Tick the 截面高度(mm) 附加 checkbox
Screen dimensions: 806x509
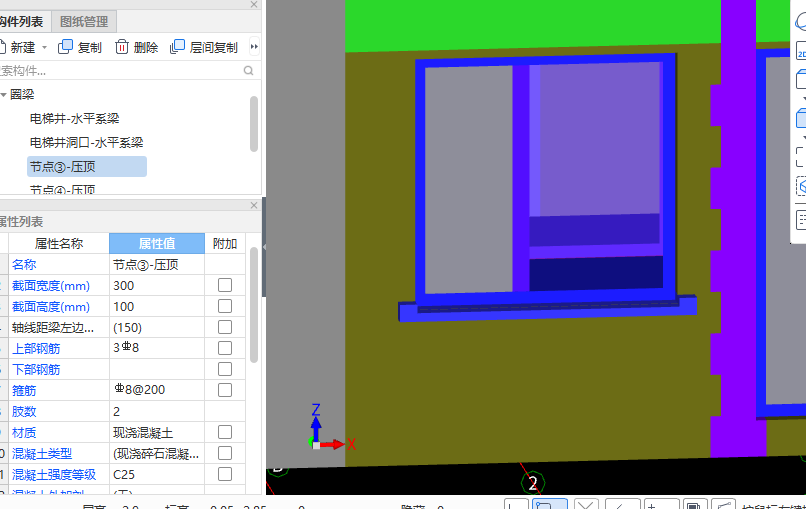pos(225,306)
